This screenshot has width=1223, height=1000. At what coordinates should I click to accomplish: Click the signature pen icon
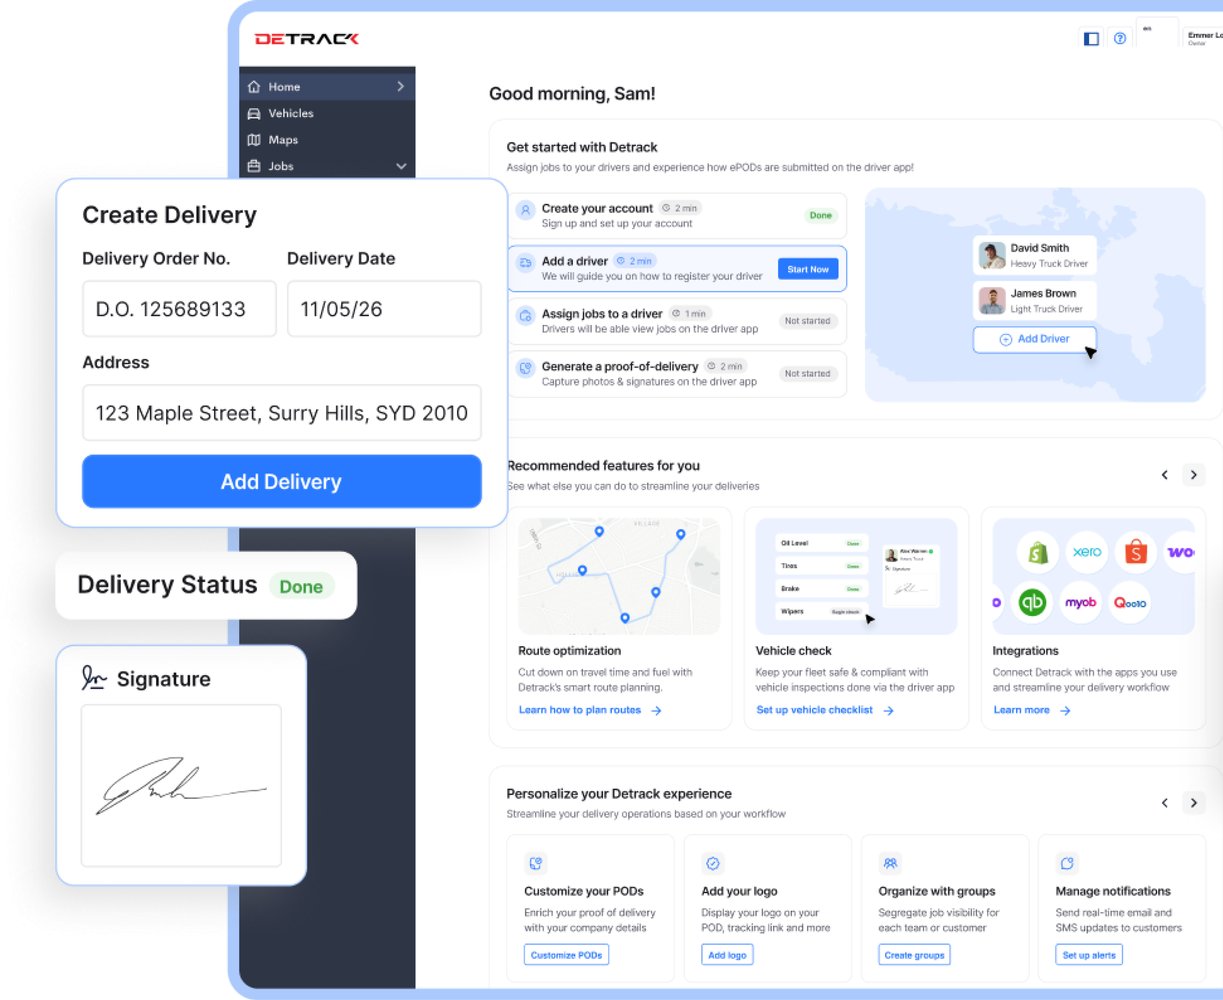tap(94, 679)
